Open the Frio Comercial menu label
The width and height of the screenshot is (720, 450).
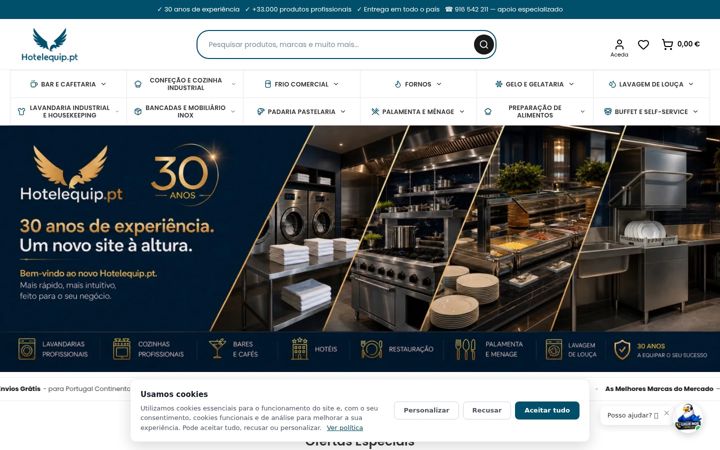coord(301,84)
